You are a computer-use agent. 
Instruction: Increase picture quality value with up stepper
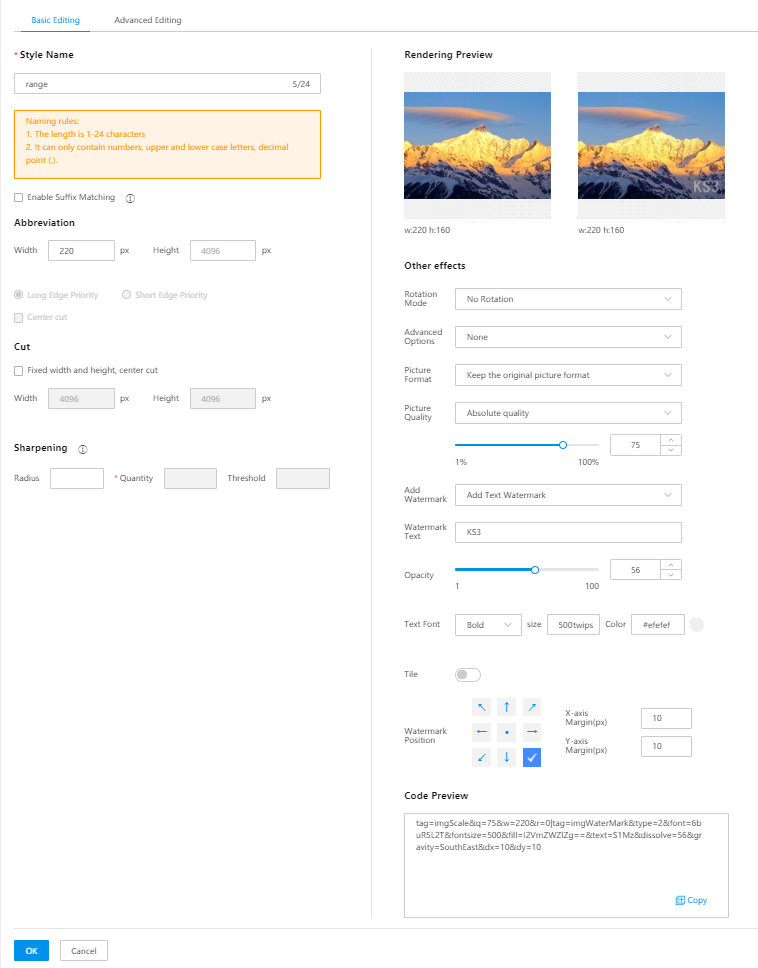pos(671,440)
